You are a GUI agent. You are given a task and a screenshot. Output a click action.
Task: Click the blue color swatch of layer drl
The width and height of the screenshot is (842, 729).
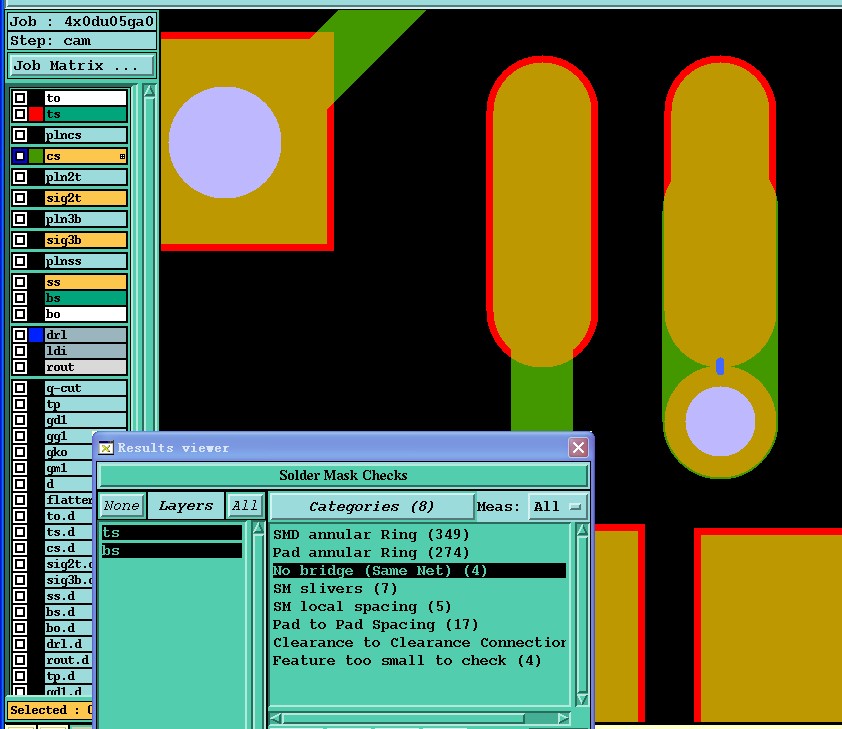point(36,335)
